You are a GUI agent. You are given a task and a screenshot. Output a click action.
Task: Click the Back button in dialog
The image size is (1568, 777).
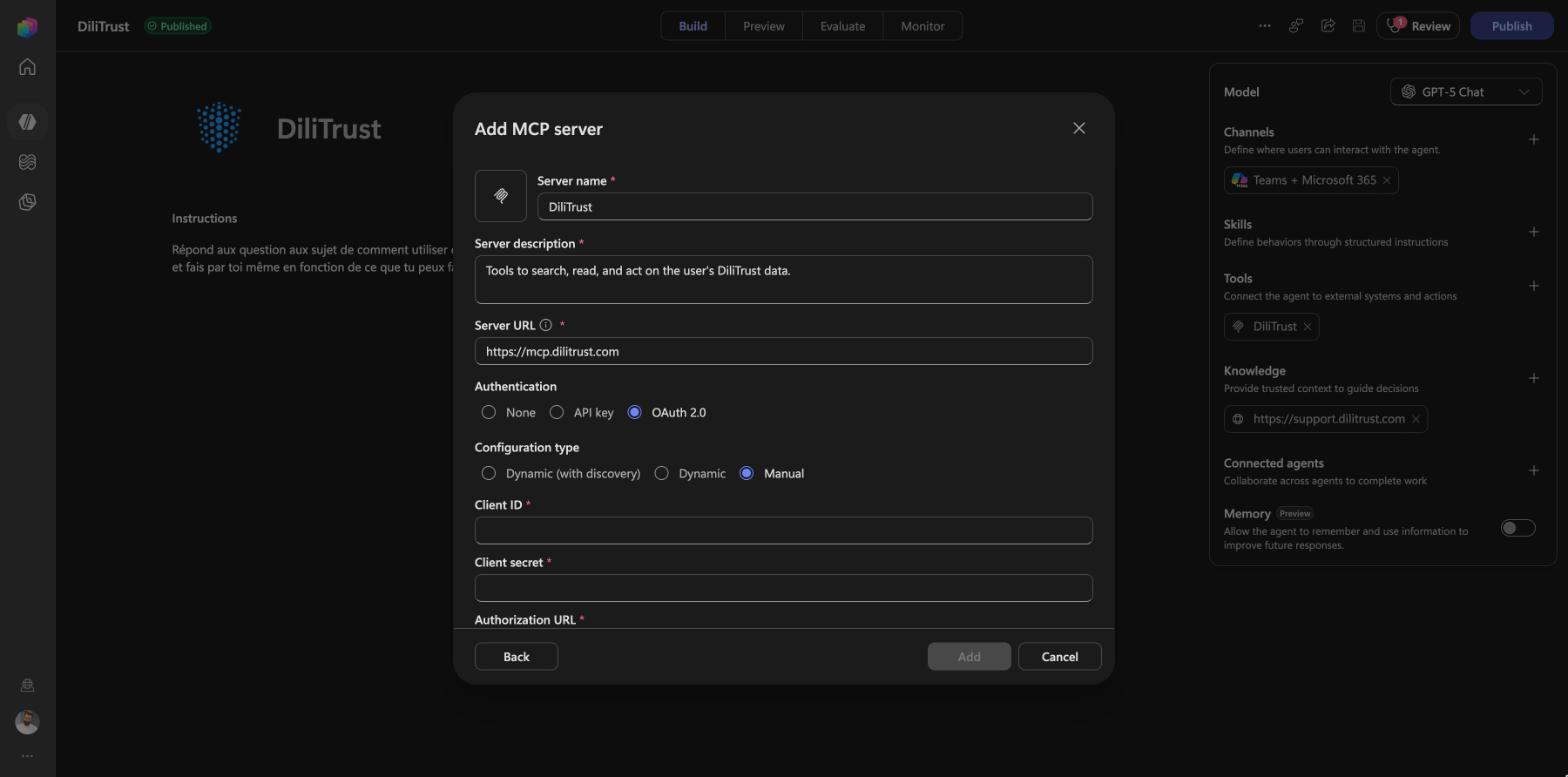tap(516, 656)
